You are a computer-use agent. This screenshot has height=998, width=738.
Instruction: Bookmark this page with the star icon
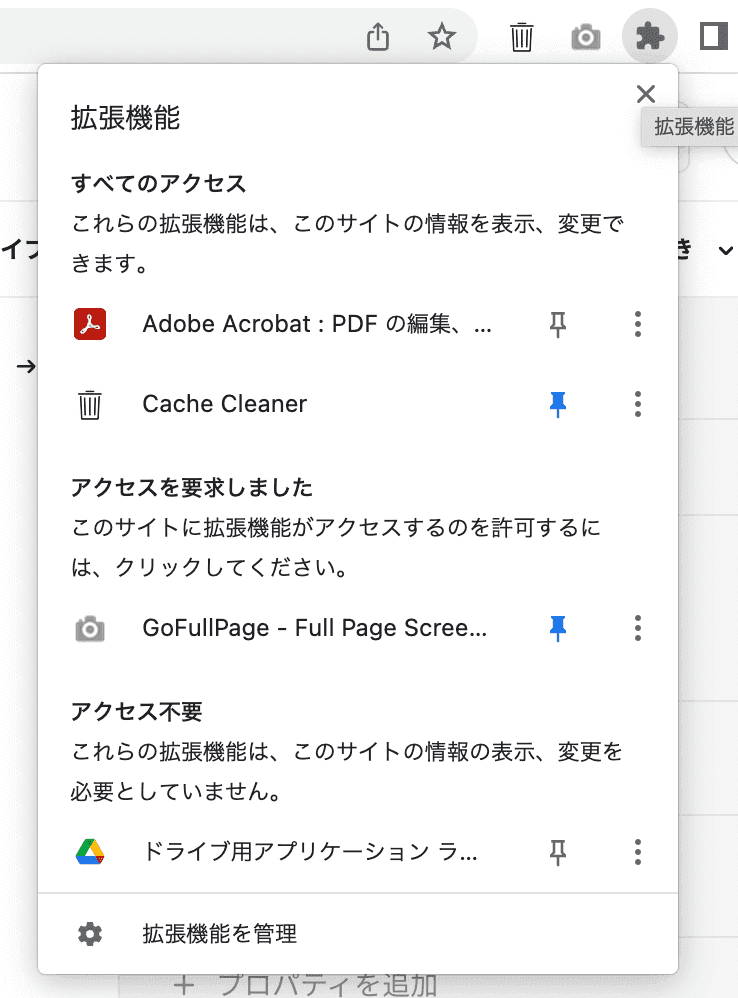coord(441,38)
